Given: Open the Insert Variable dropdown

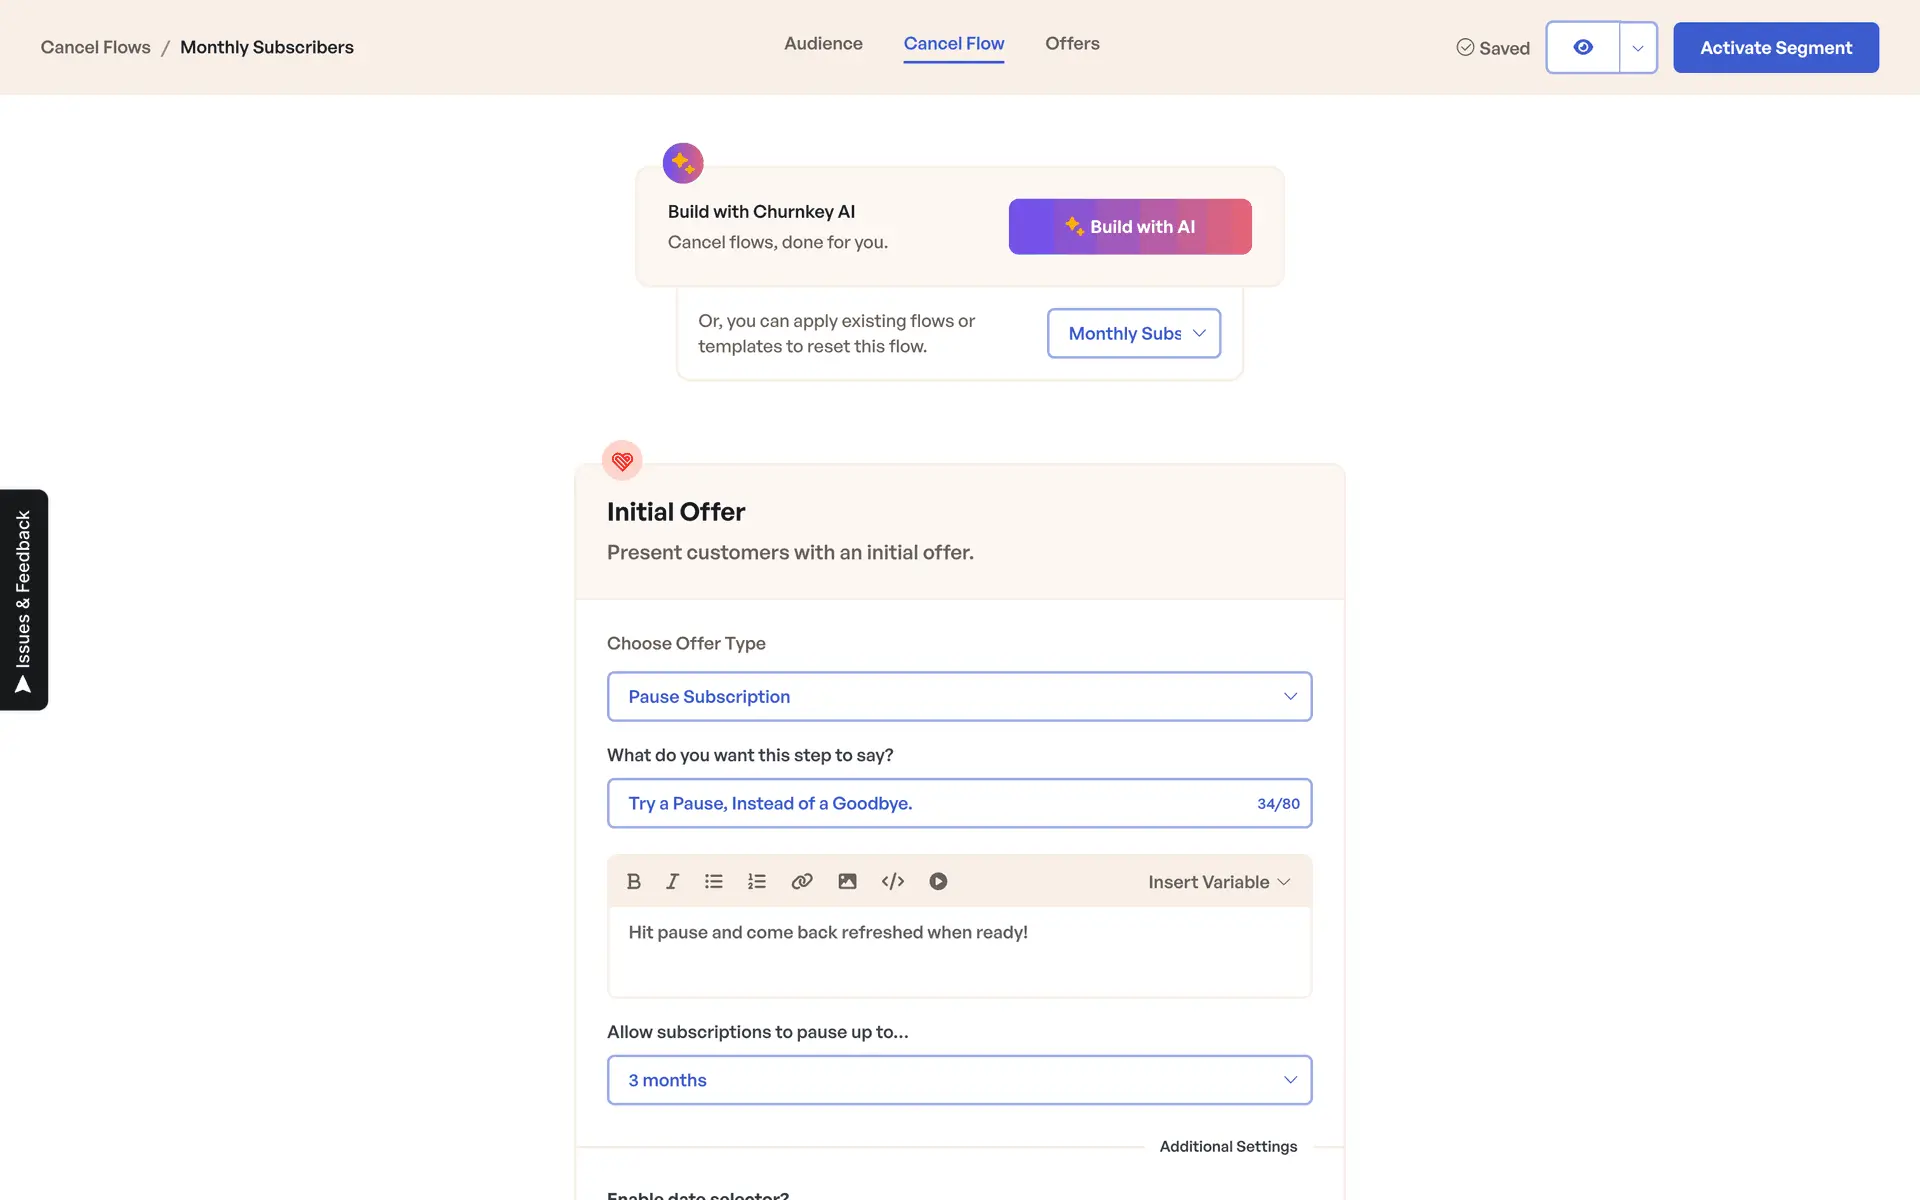Looking at the screenshot, I should [x=1219, y=882].
